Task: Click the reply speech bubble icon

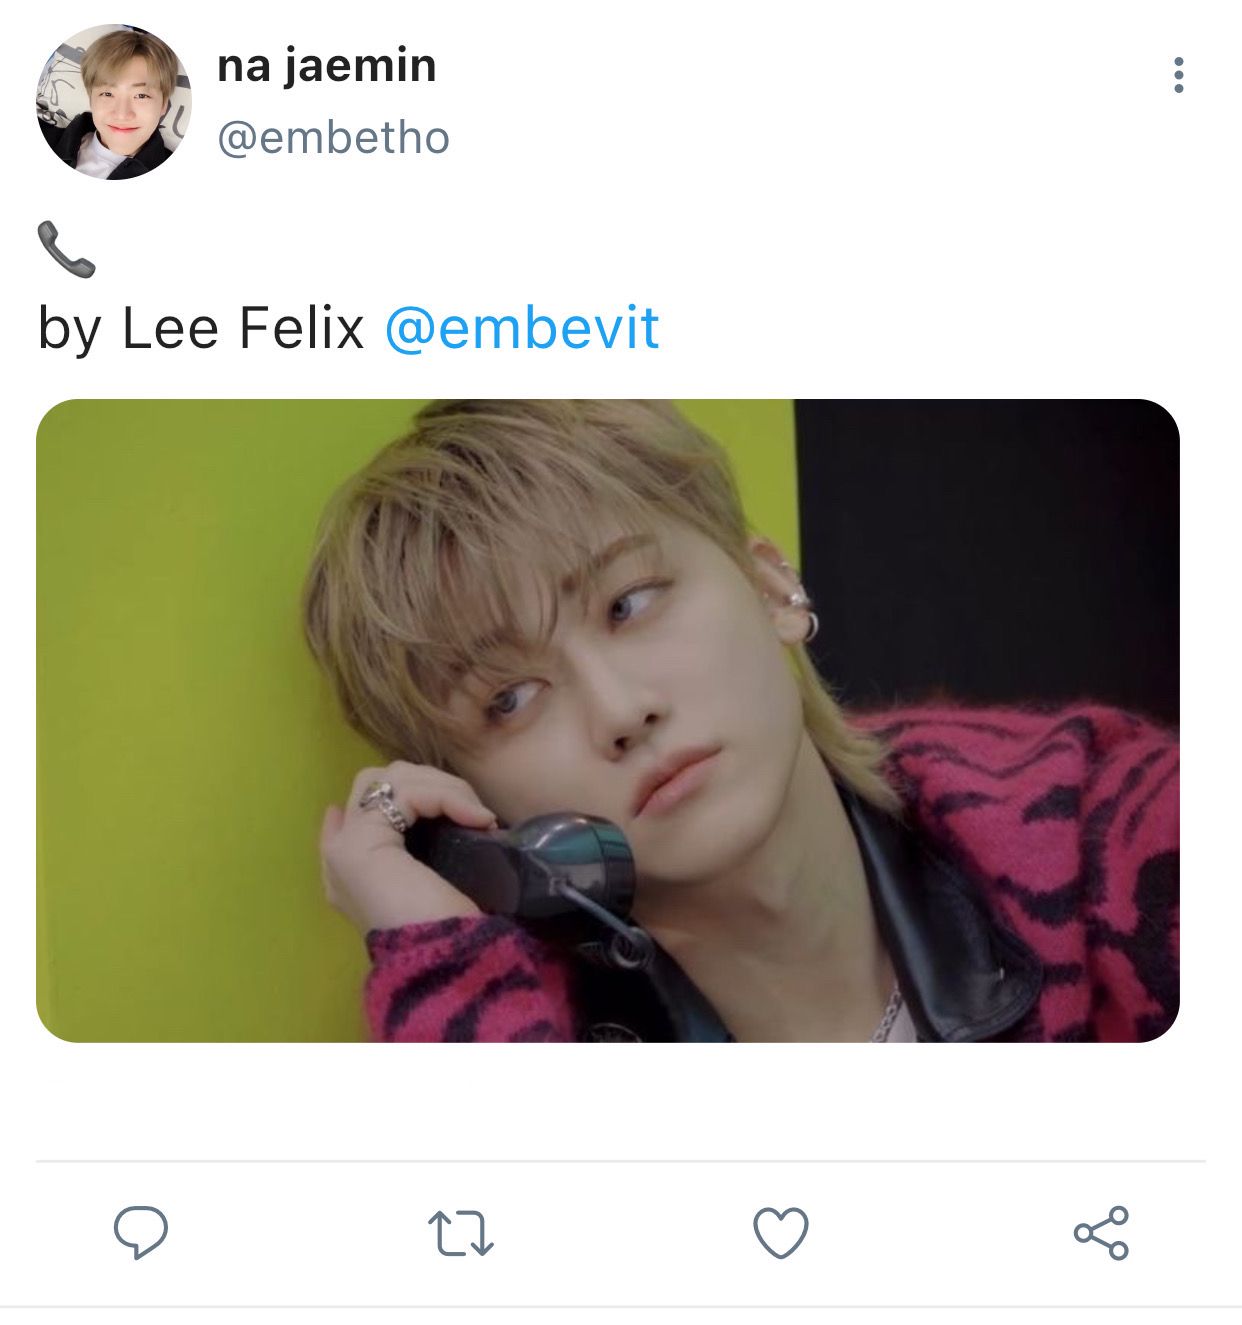Action: [x=140, y=1232]
